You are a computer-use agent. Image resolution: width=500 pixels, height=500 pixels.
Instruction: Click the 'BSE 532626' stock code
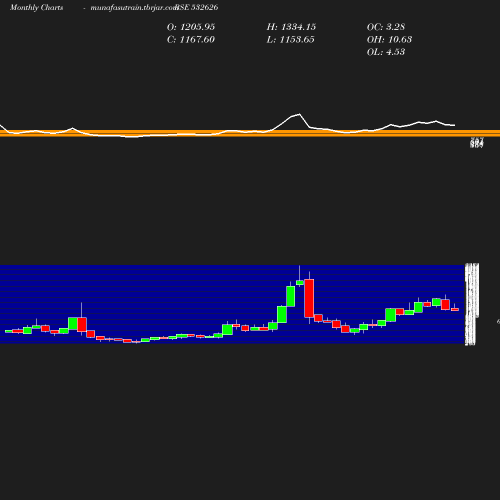click(197, 7)
